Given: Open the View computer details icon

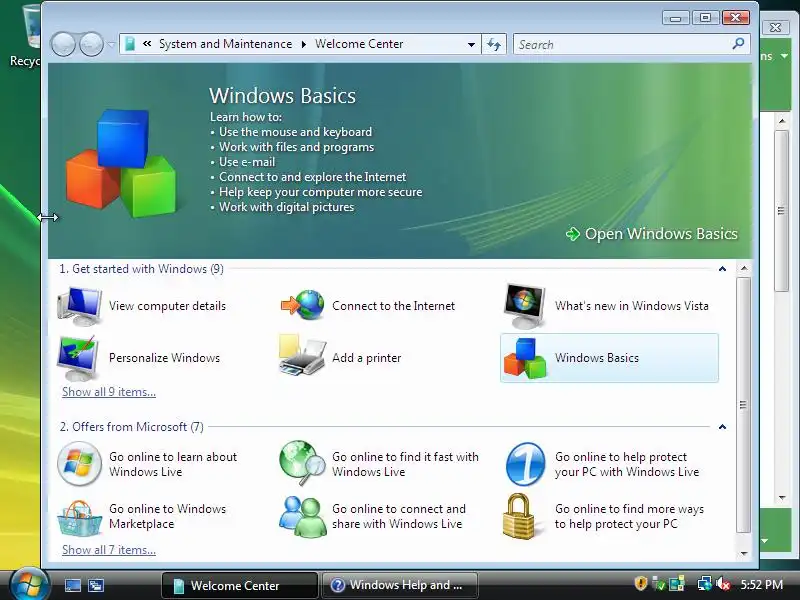Looking at the screenshot, I should point(80,306).
